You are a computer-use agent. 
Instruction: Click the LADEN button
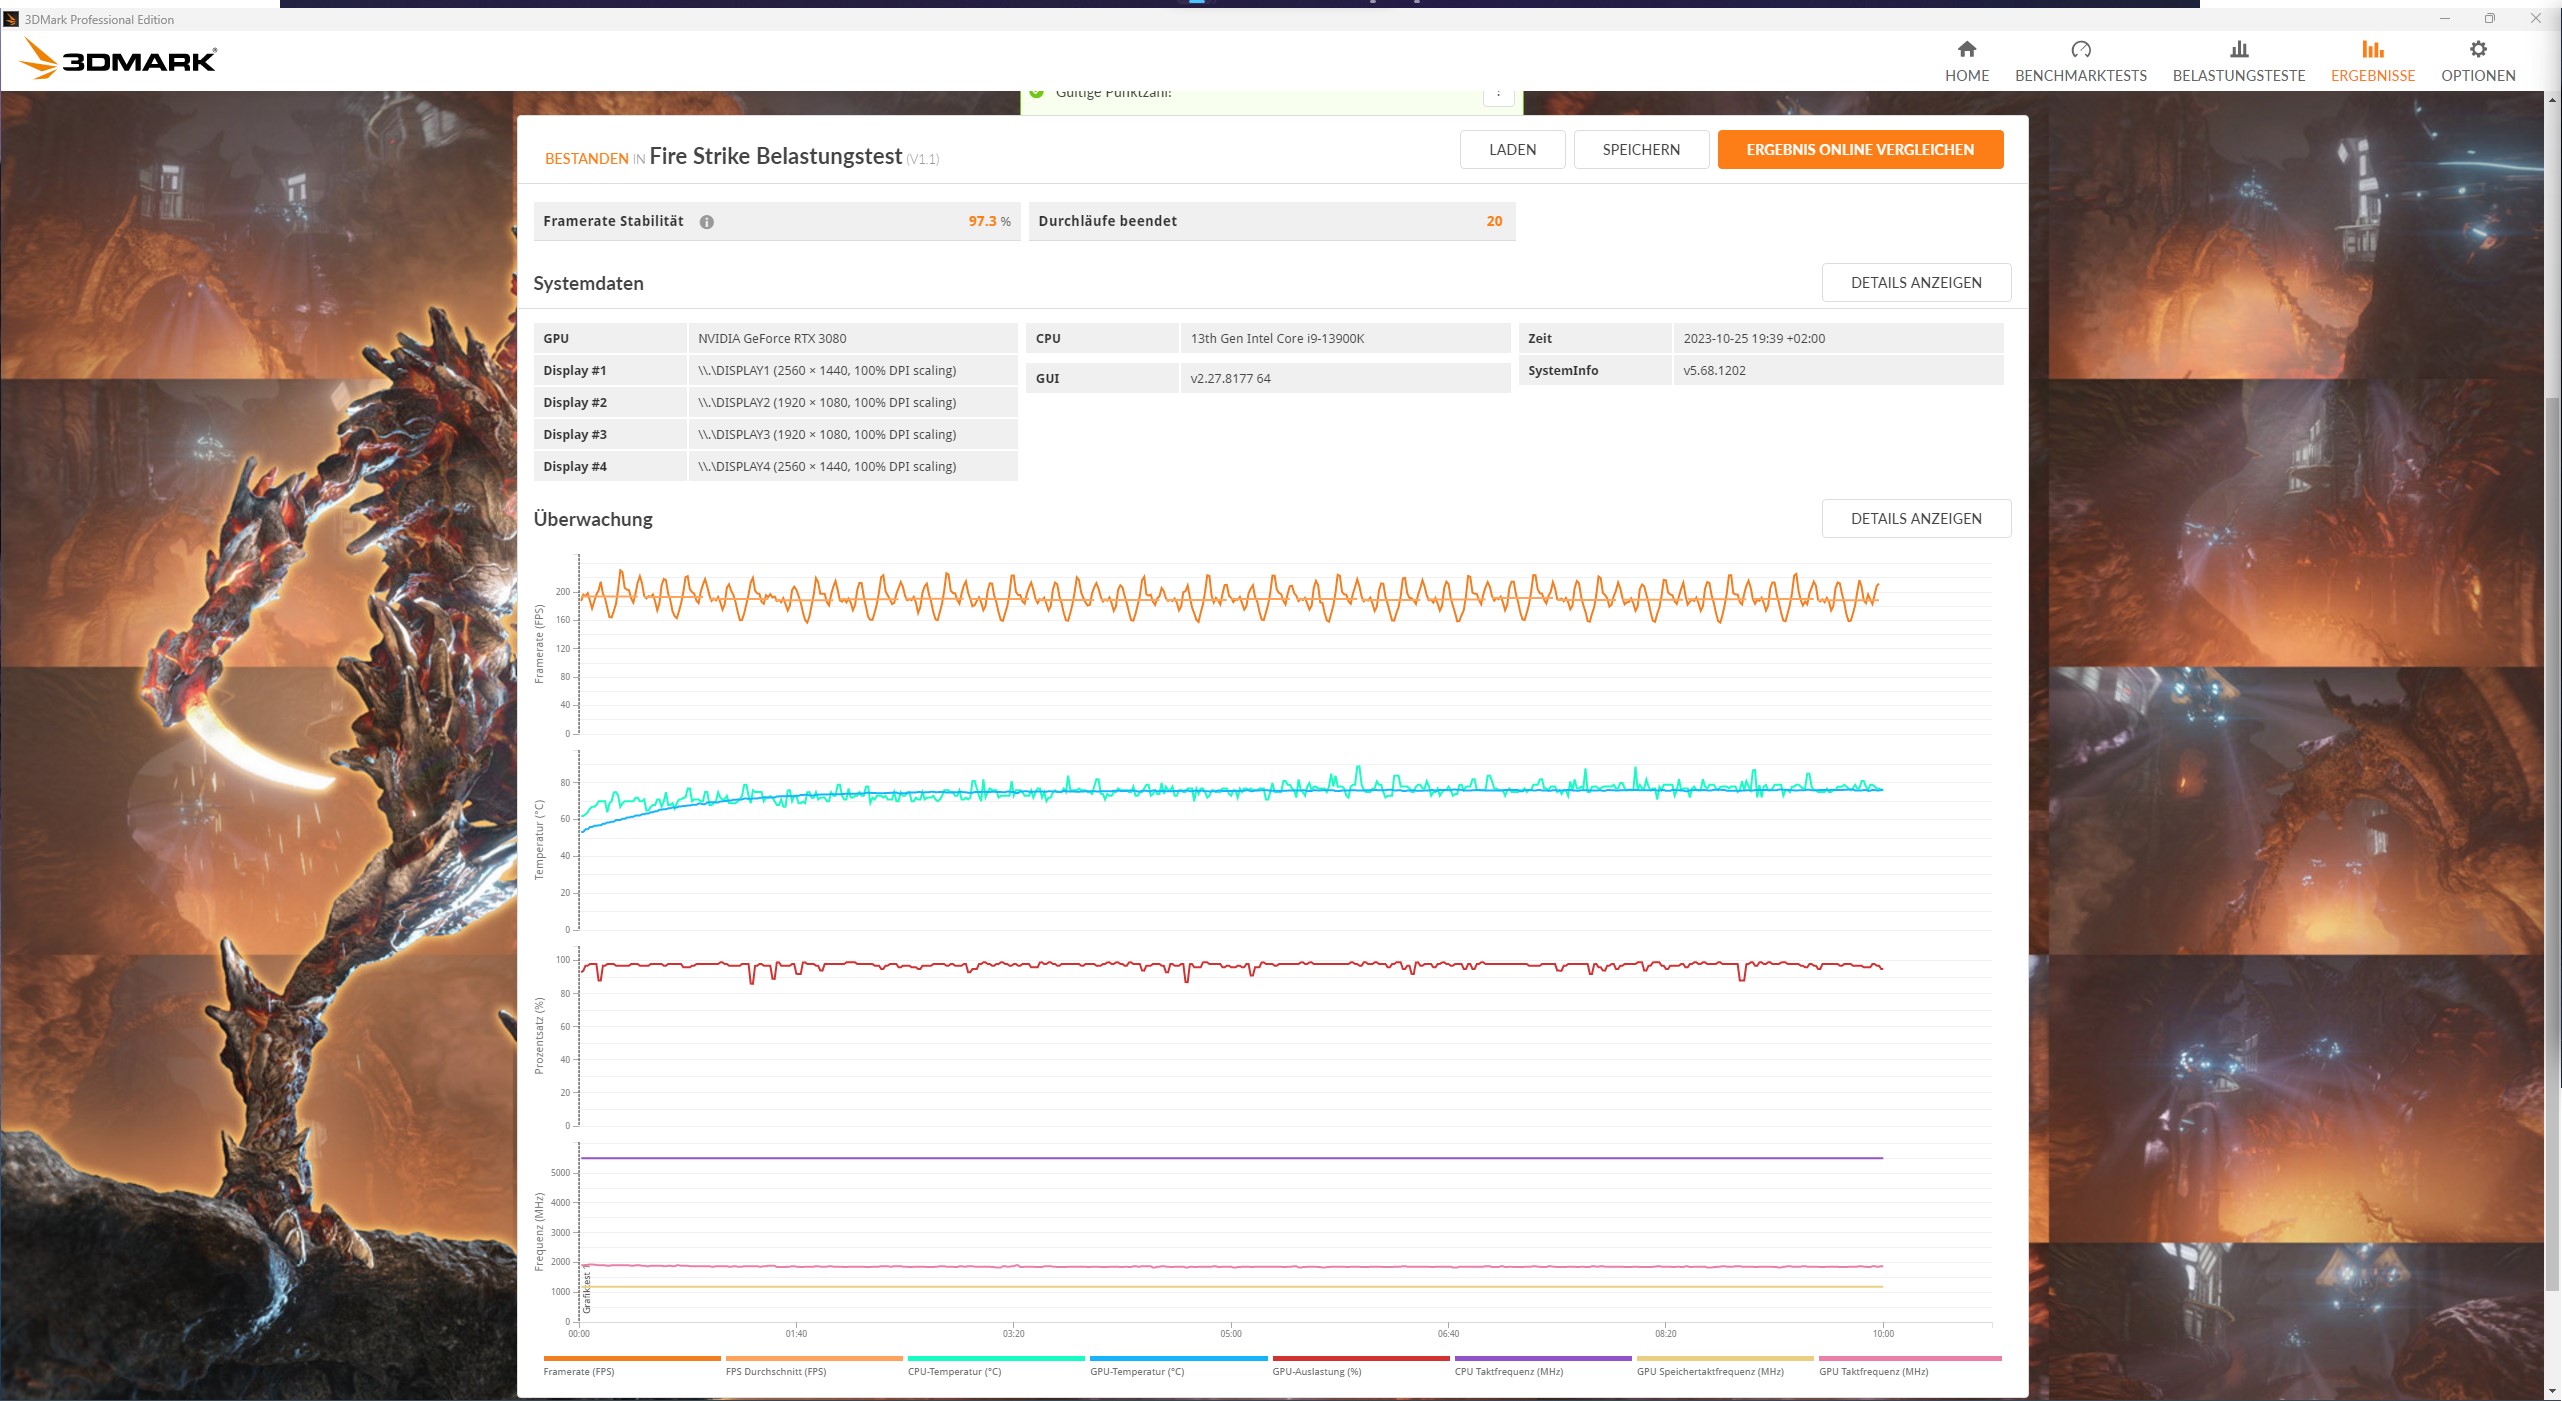(x=1512, y=149)
